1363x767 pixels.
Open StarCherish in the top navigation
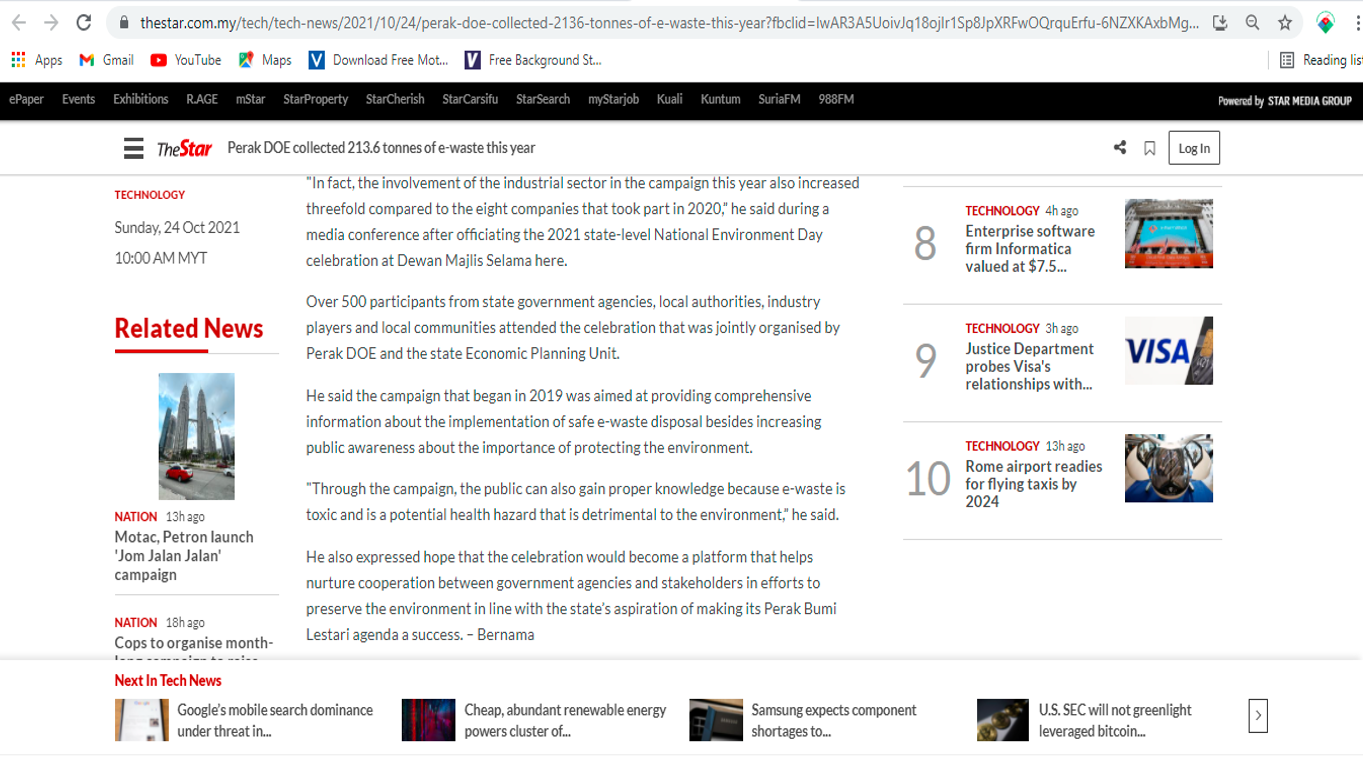click(x=395, y=99)
